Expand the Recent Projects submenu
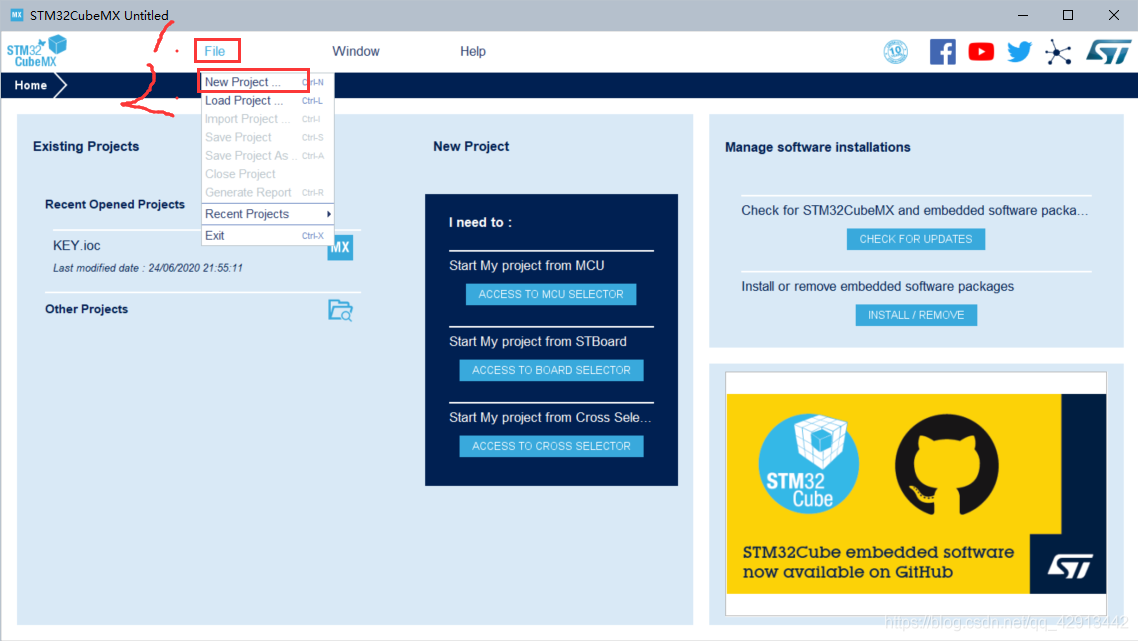 [266, 214]
